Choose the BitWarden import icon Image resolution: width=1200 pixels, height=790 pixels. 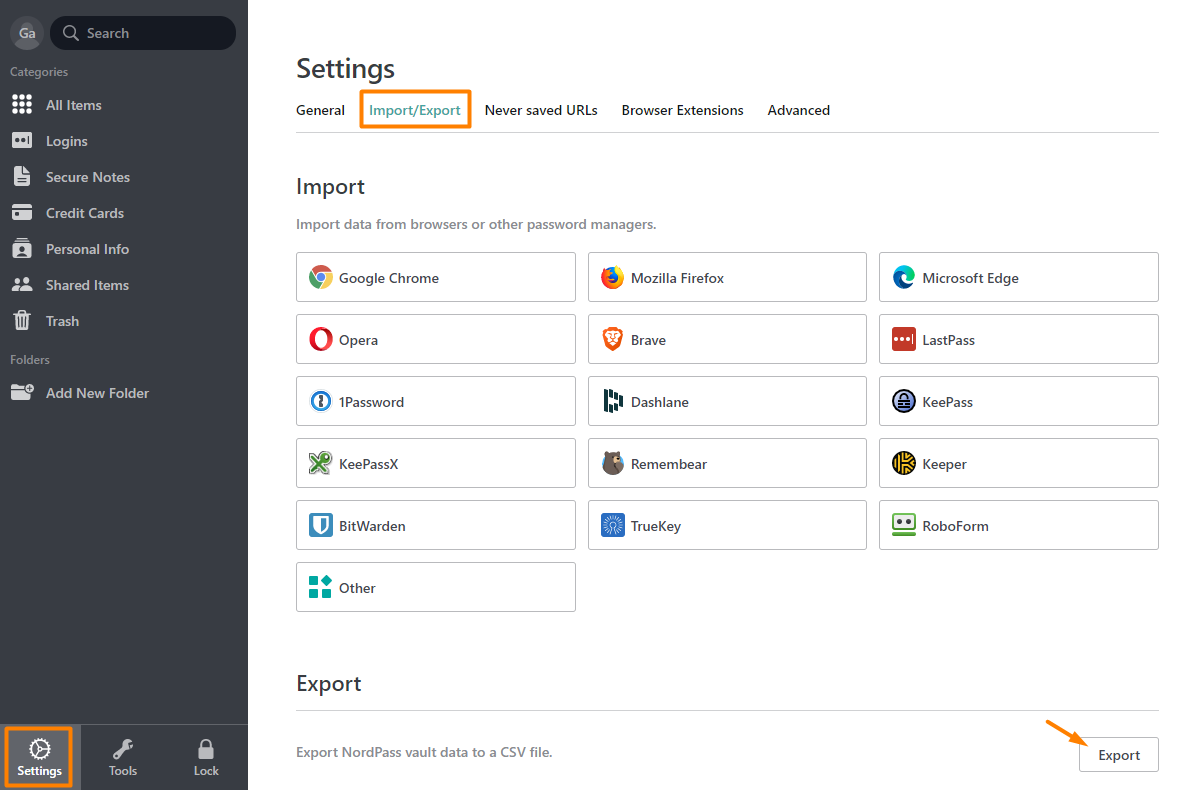(x=321, y=526)
